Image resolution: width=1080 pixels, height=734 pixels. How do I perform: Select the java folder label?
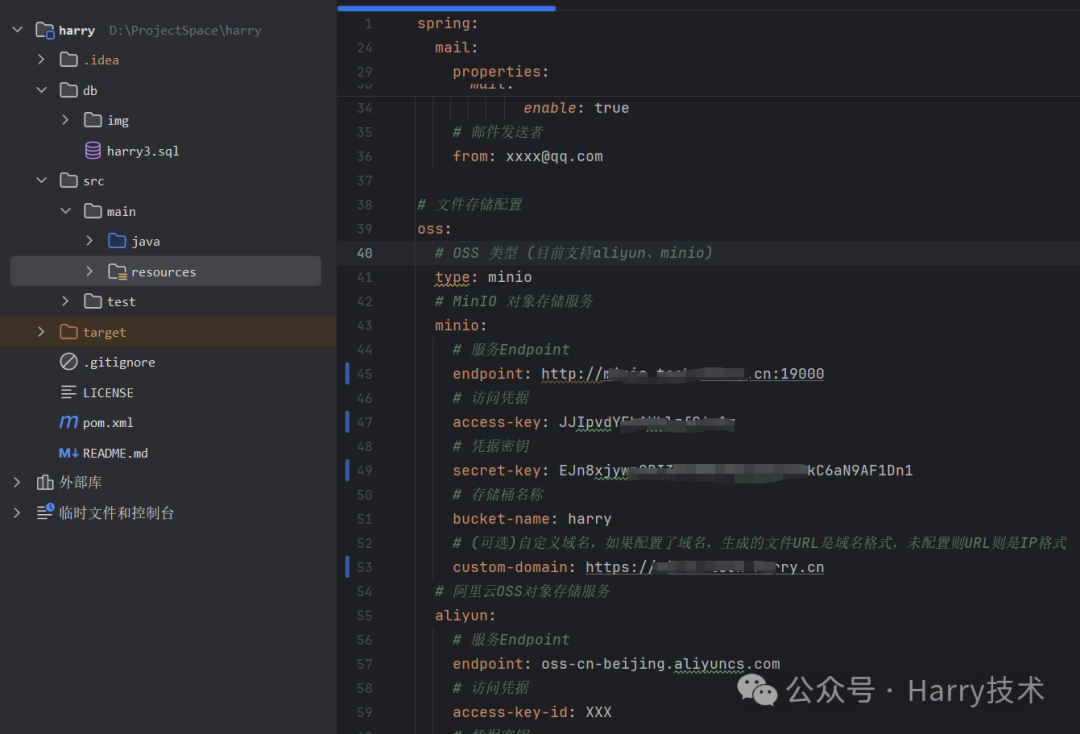click(145, 242)
